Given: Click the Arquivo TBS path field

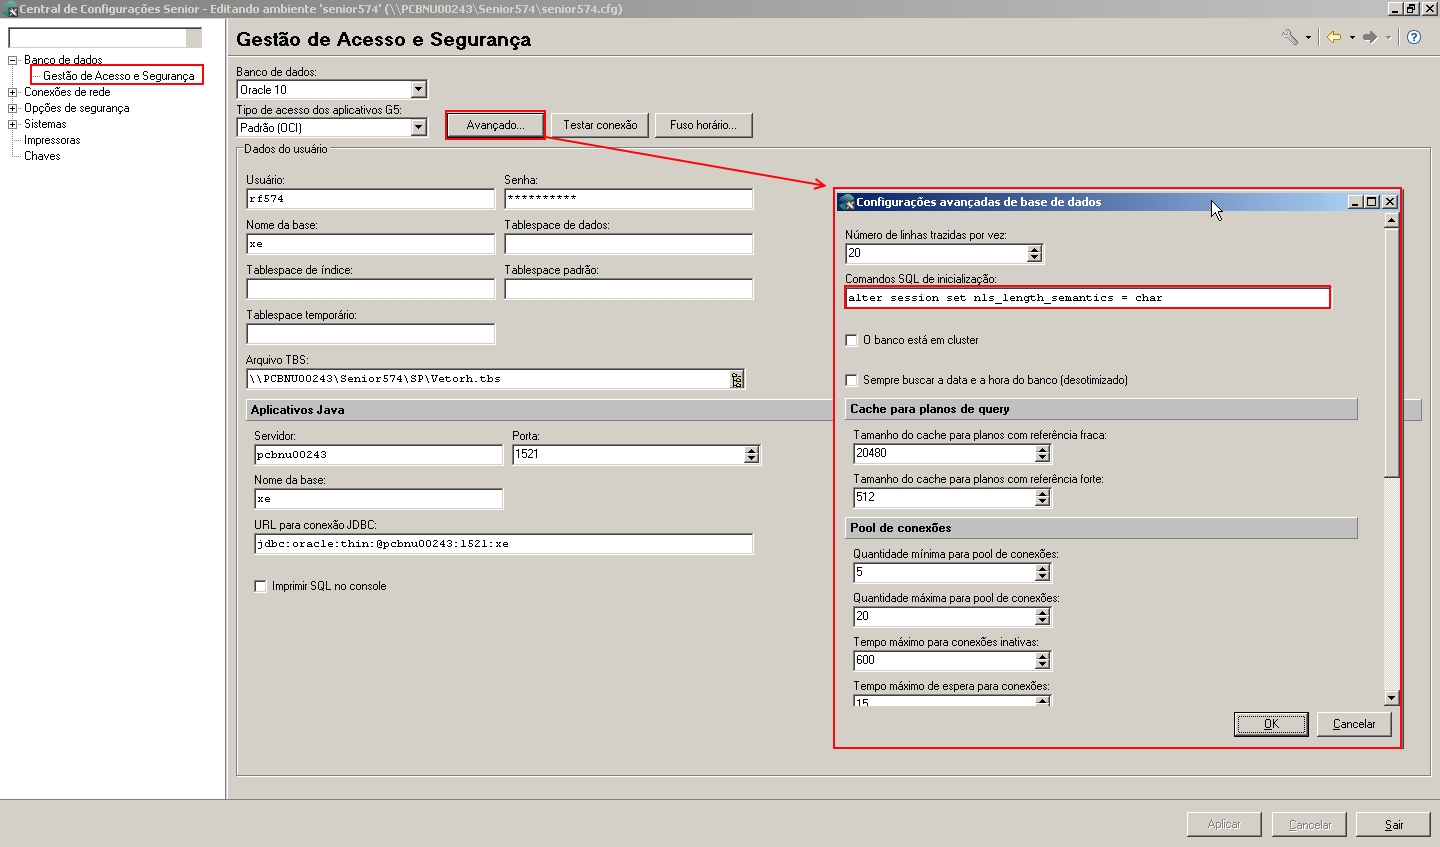Looking at the screenshot, I should point(488,379).
